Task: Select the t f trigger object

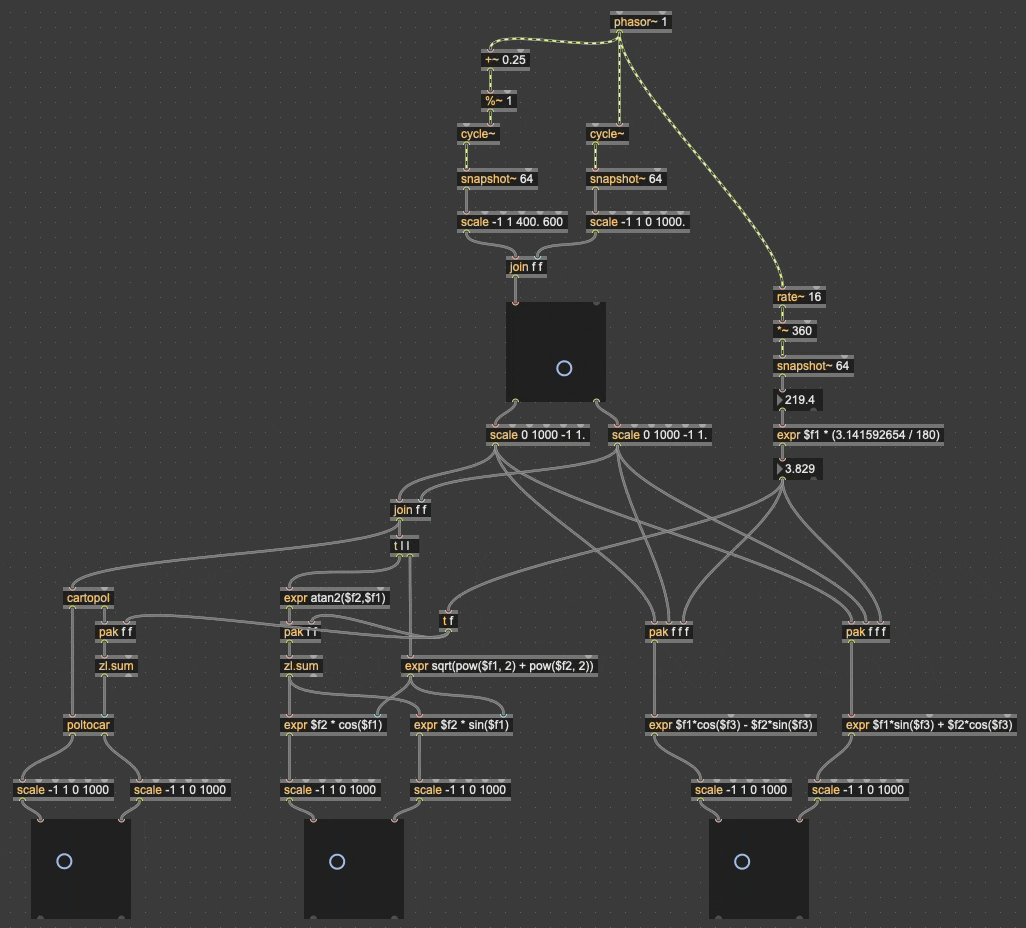Action: (449, 621)
